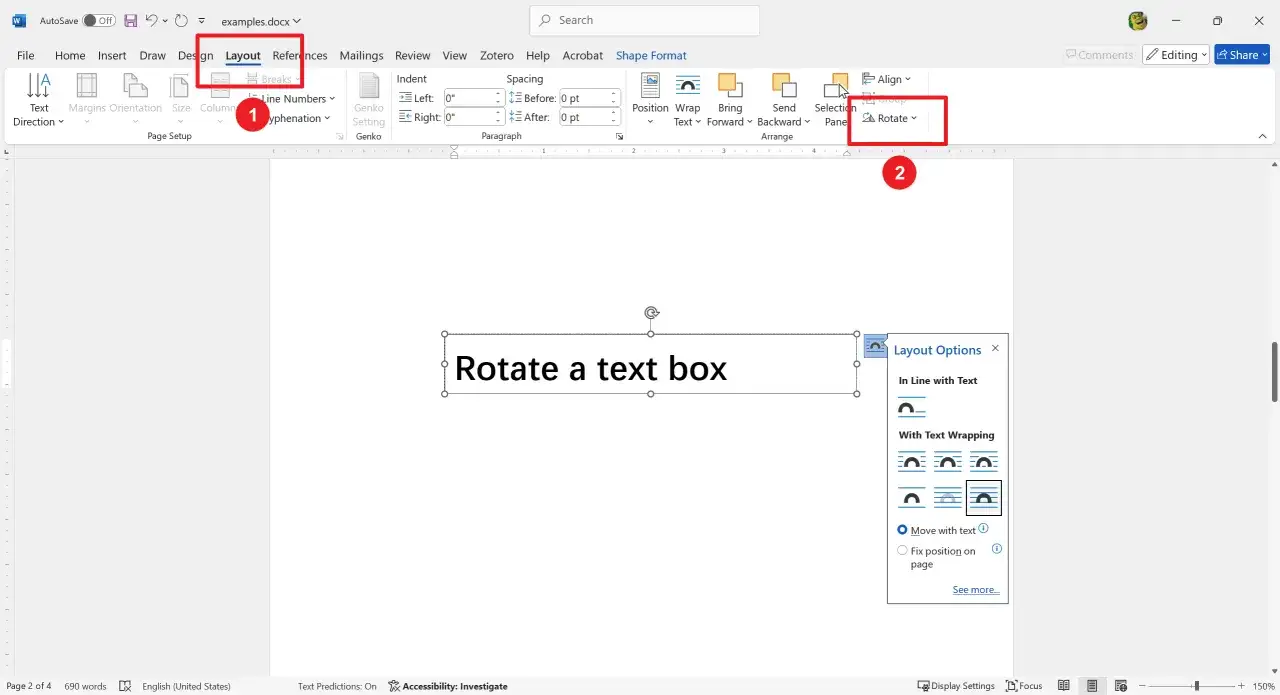Open Customize Quick Access Toolbar dropdown
This screenshot has height=695, width=1280.
coord(202,20)
